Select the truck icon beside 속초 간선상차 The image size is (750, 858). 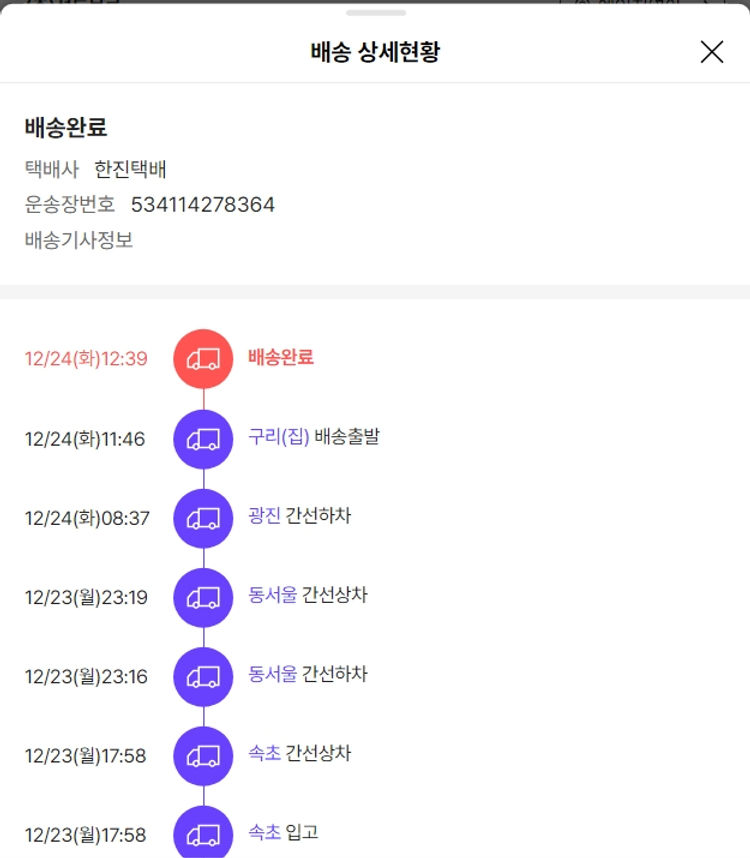coord(203,755)
